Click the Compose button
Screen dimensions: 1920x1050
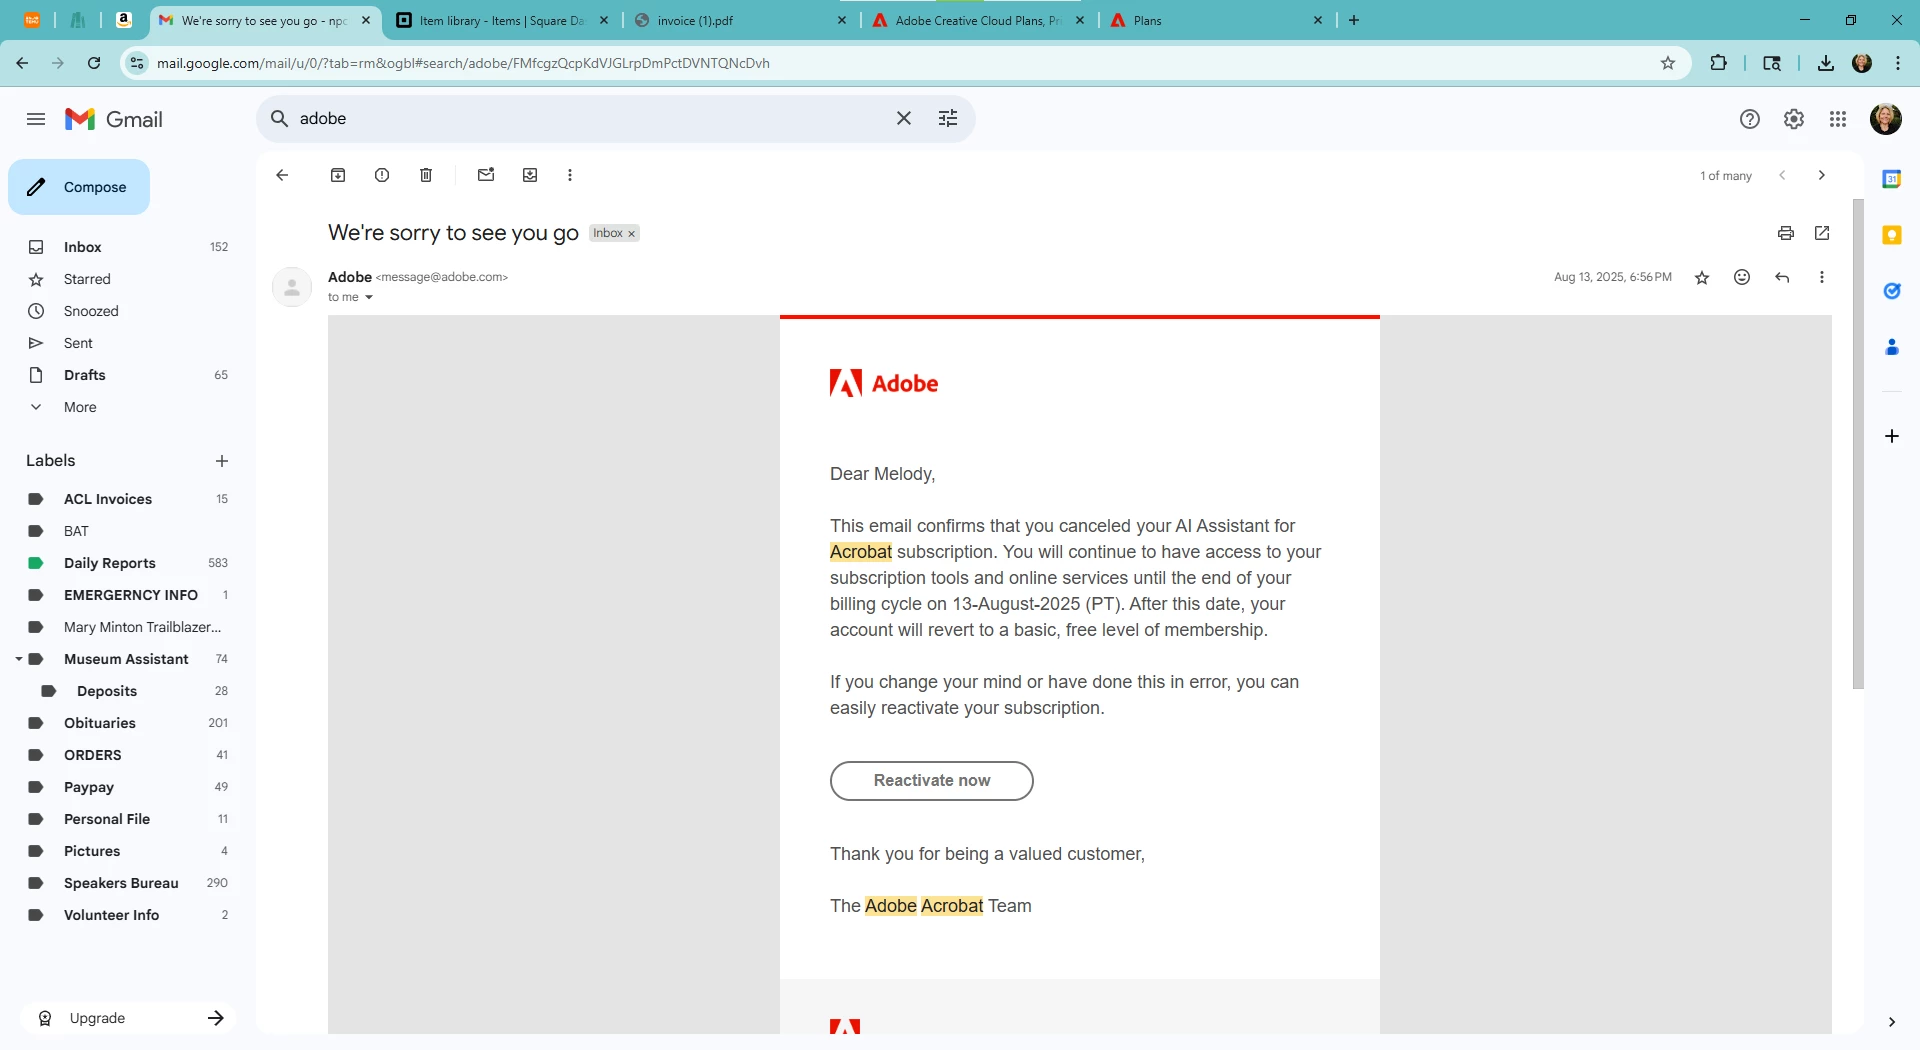(79, 187)
